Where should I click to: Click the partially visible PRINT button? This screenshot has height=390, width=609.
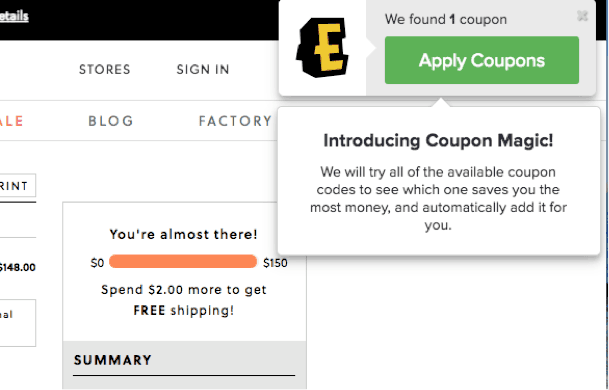(17, 186)
